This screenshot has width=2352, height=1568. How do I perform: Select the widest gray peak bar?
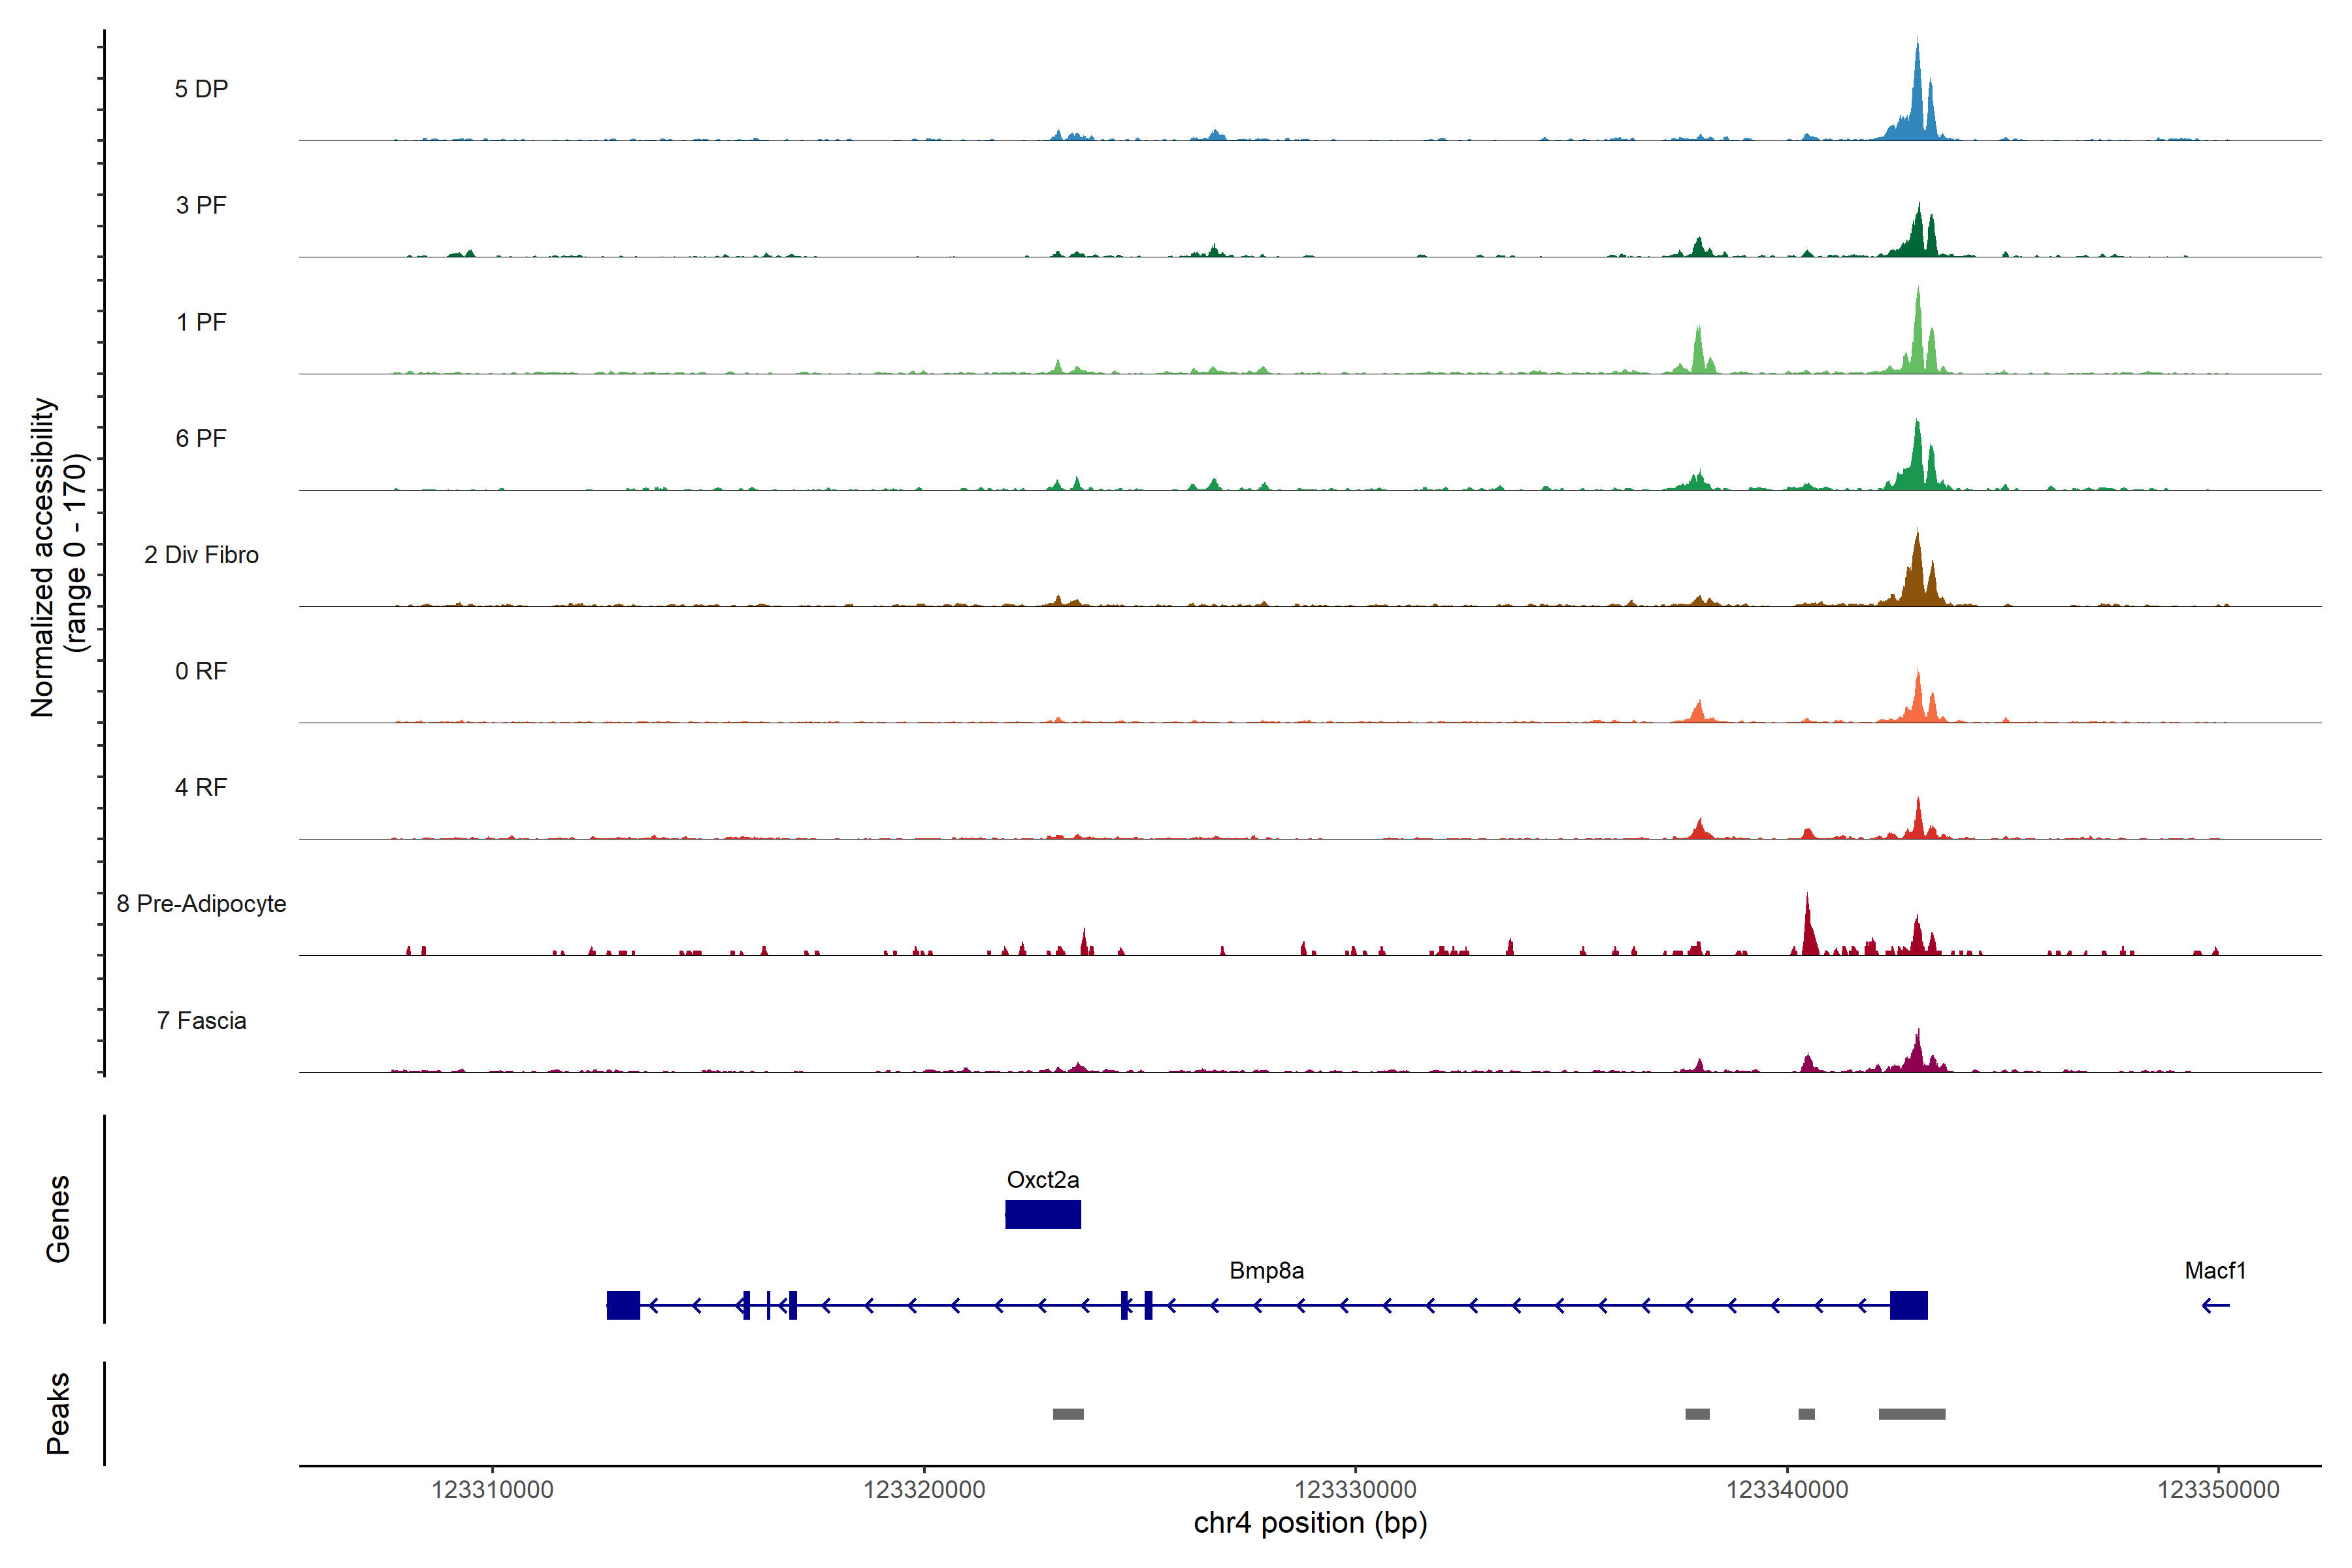1911,1414
